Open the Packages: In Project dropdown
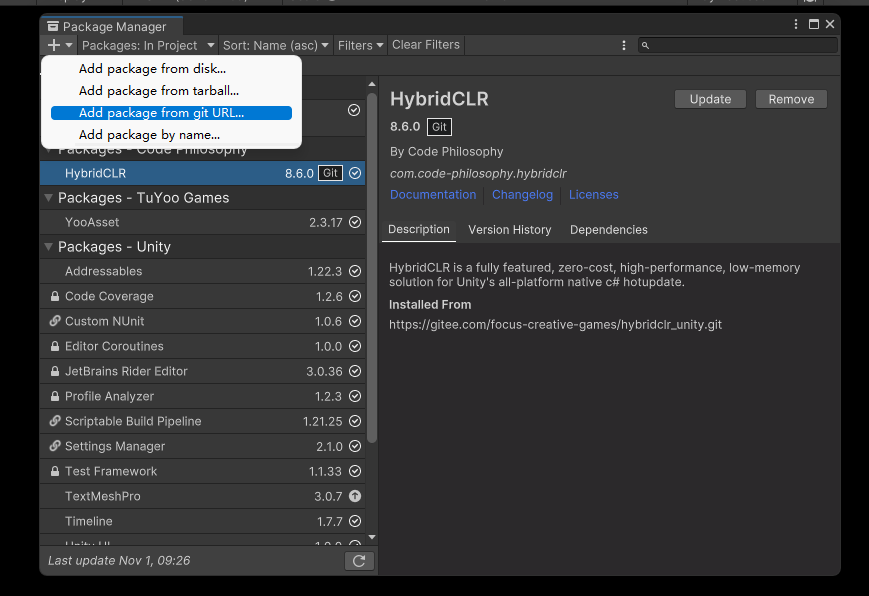The image size is (869, 596). [148, 45]
